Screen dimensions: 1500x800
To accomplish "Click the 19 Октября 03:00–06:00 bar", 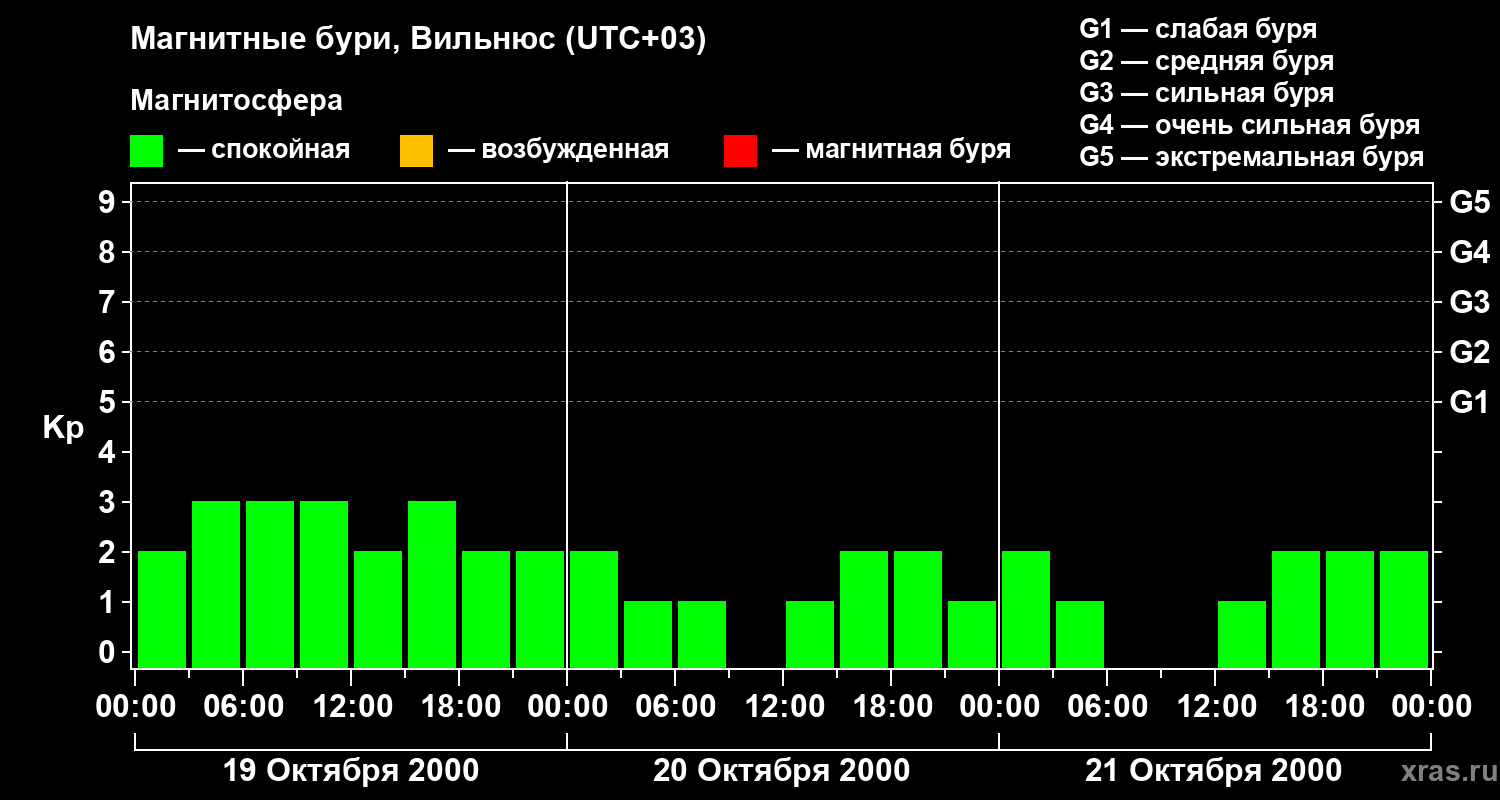I will (x=216, y=584).
